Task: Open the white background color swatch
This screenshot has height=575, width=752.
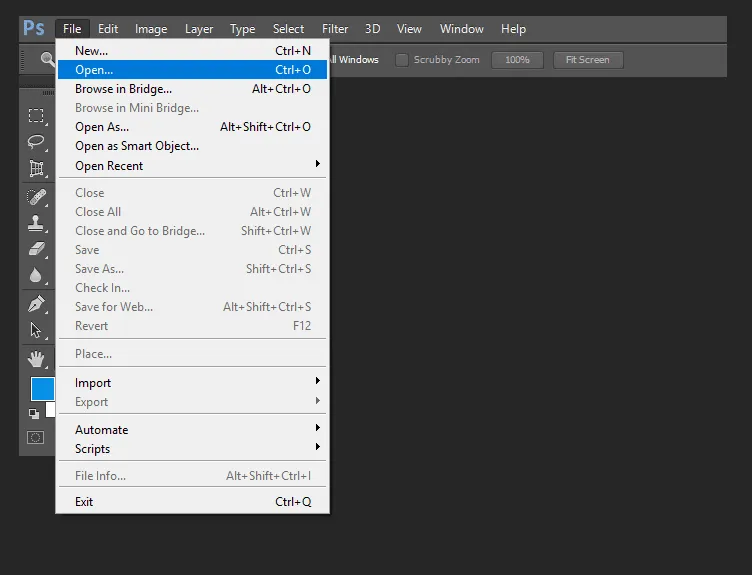Action: click(x=50, y=410)
